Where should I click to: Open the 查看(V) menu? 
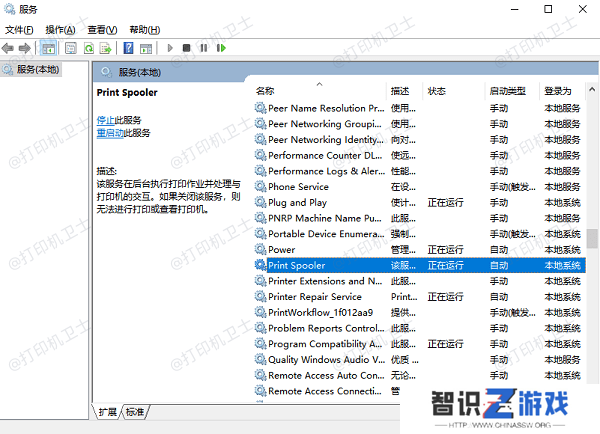point(102,30)
